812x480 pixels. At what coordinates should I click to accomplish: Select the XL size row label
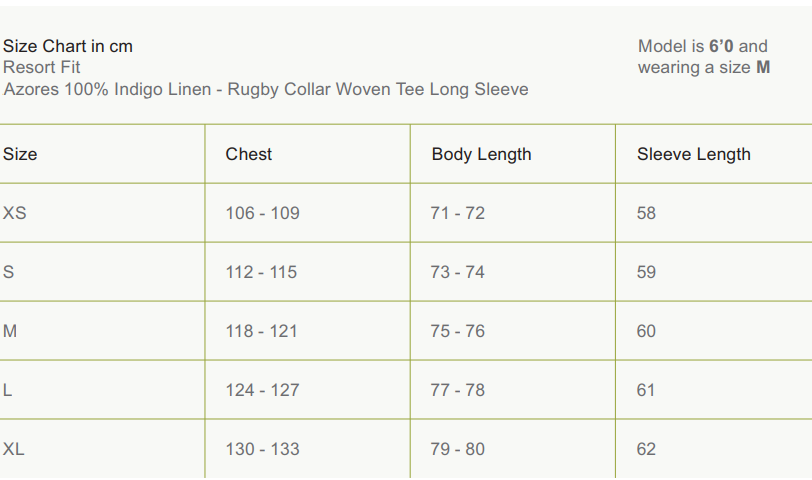click(14, 449)
